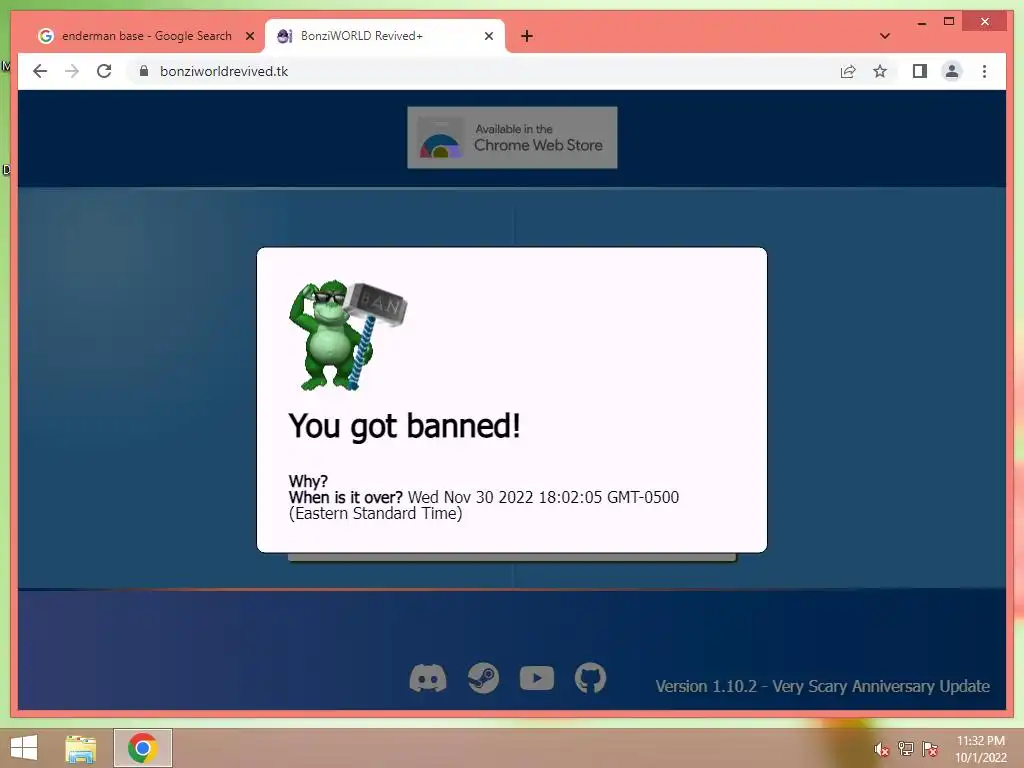
Task: Open the Action Center flag icon
Action: [930, 748]
